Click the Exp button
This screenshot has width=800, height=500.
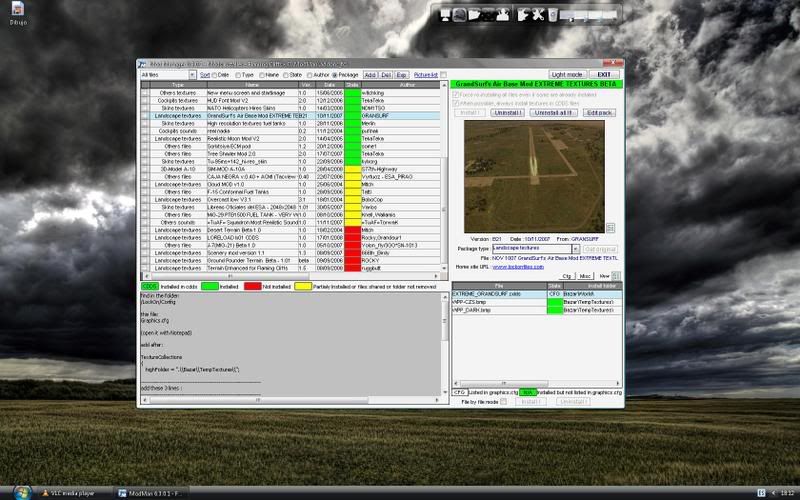point(402,75)
